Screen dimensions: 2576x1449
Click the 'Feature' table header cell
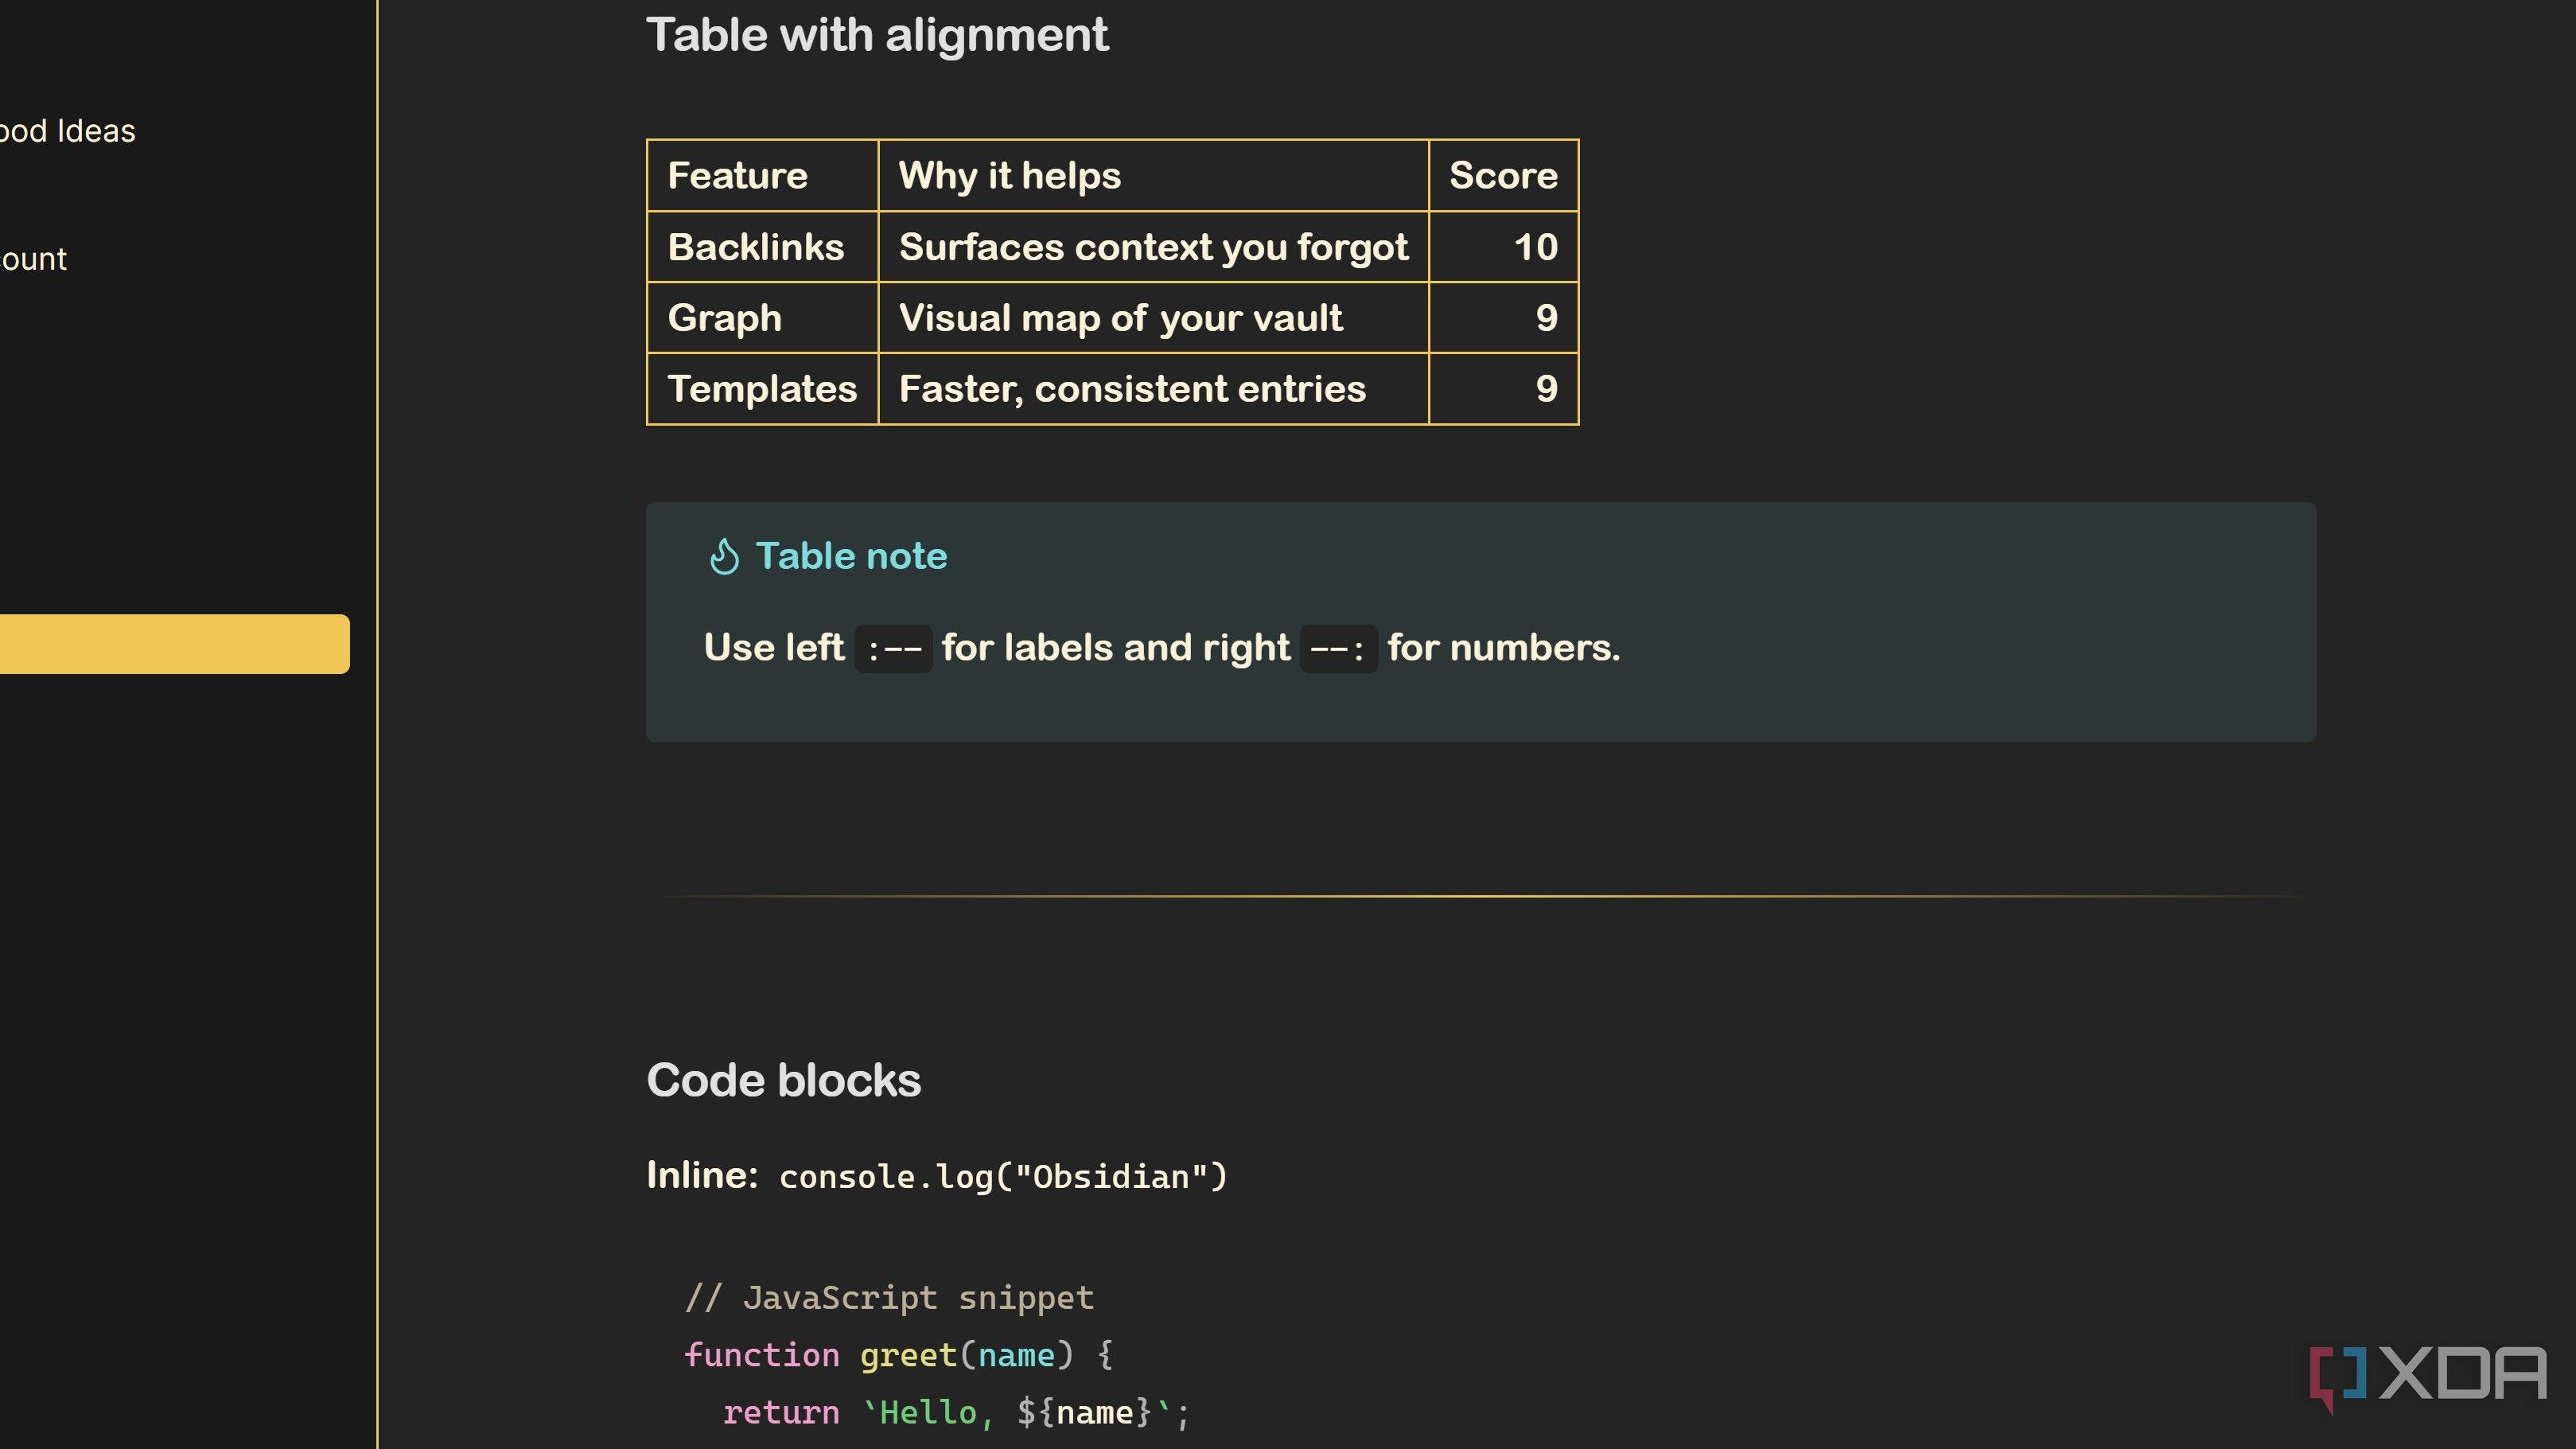(x=762, y=176)
